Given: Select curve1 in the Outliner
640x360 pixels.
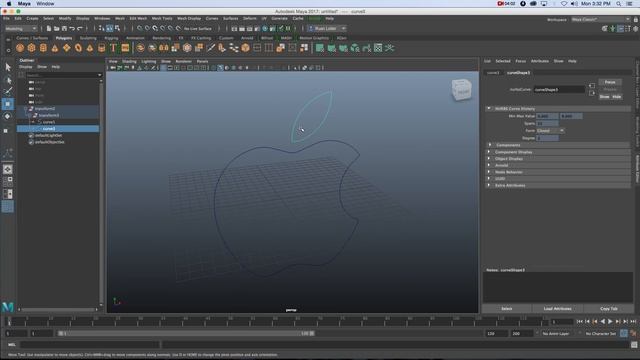Looking at the screenshot, I should click(49, 122).
